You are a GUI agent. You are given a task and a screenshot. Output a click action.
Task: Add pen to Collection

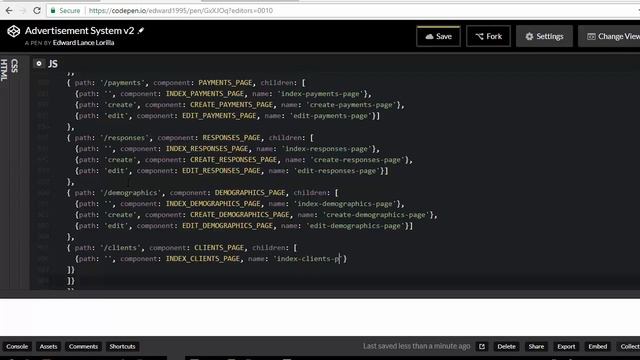pyautogui.click(x=629, y=347)
